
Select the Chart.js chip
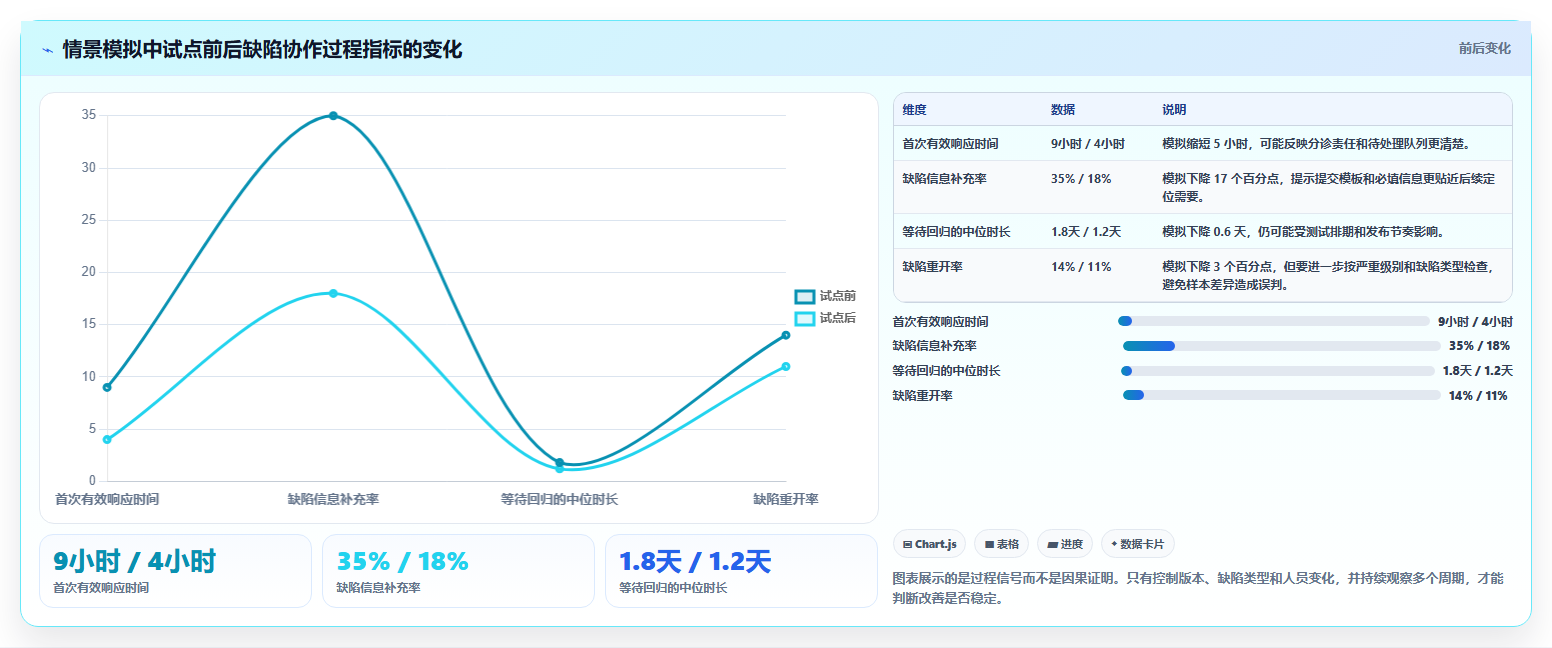coord(929,544)
